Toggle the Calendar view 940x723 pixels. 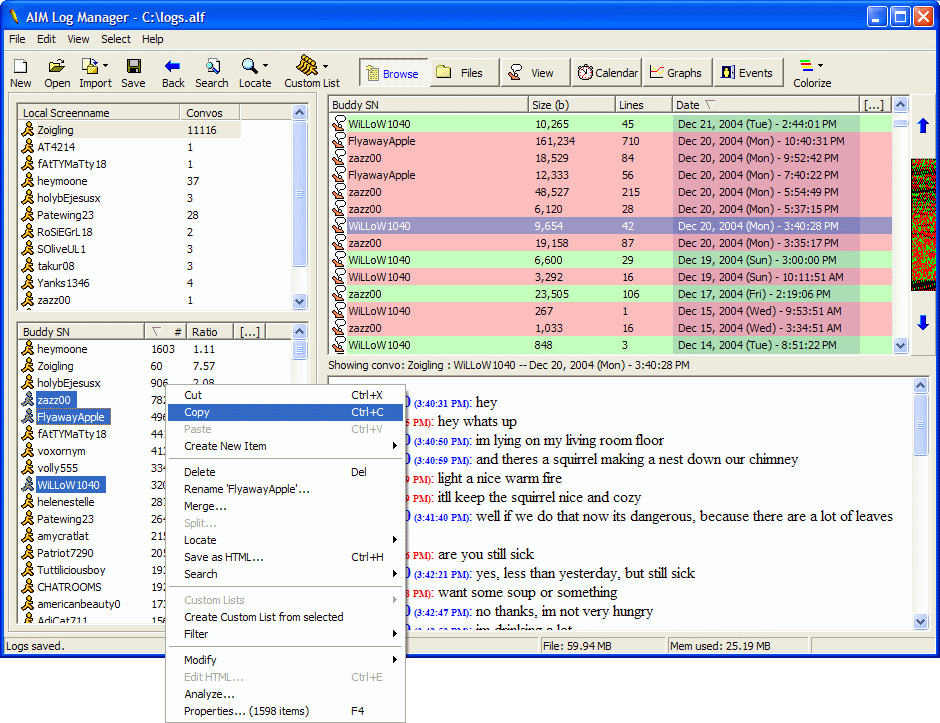(606, 72)
